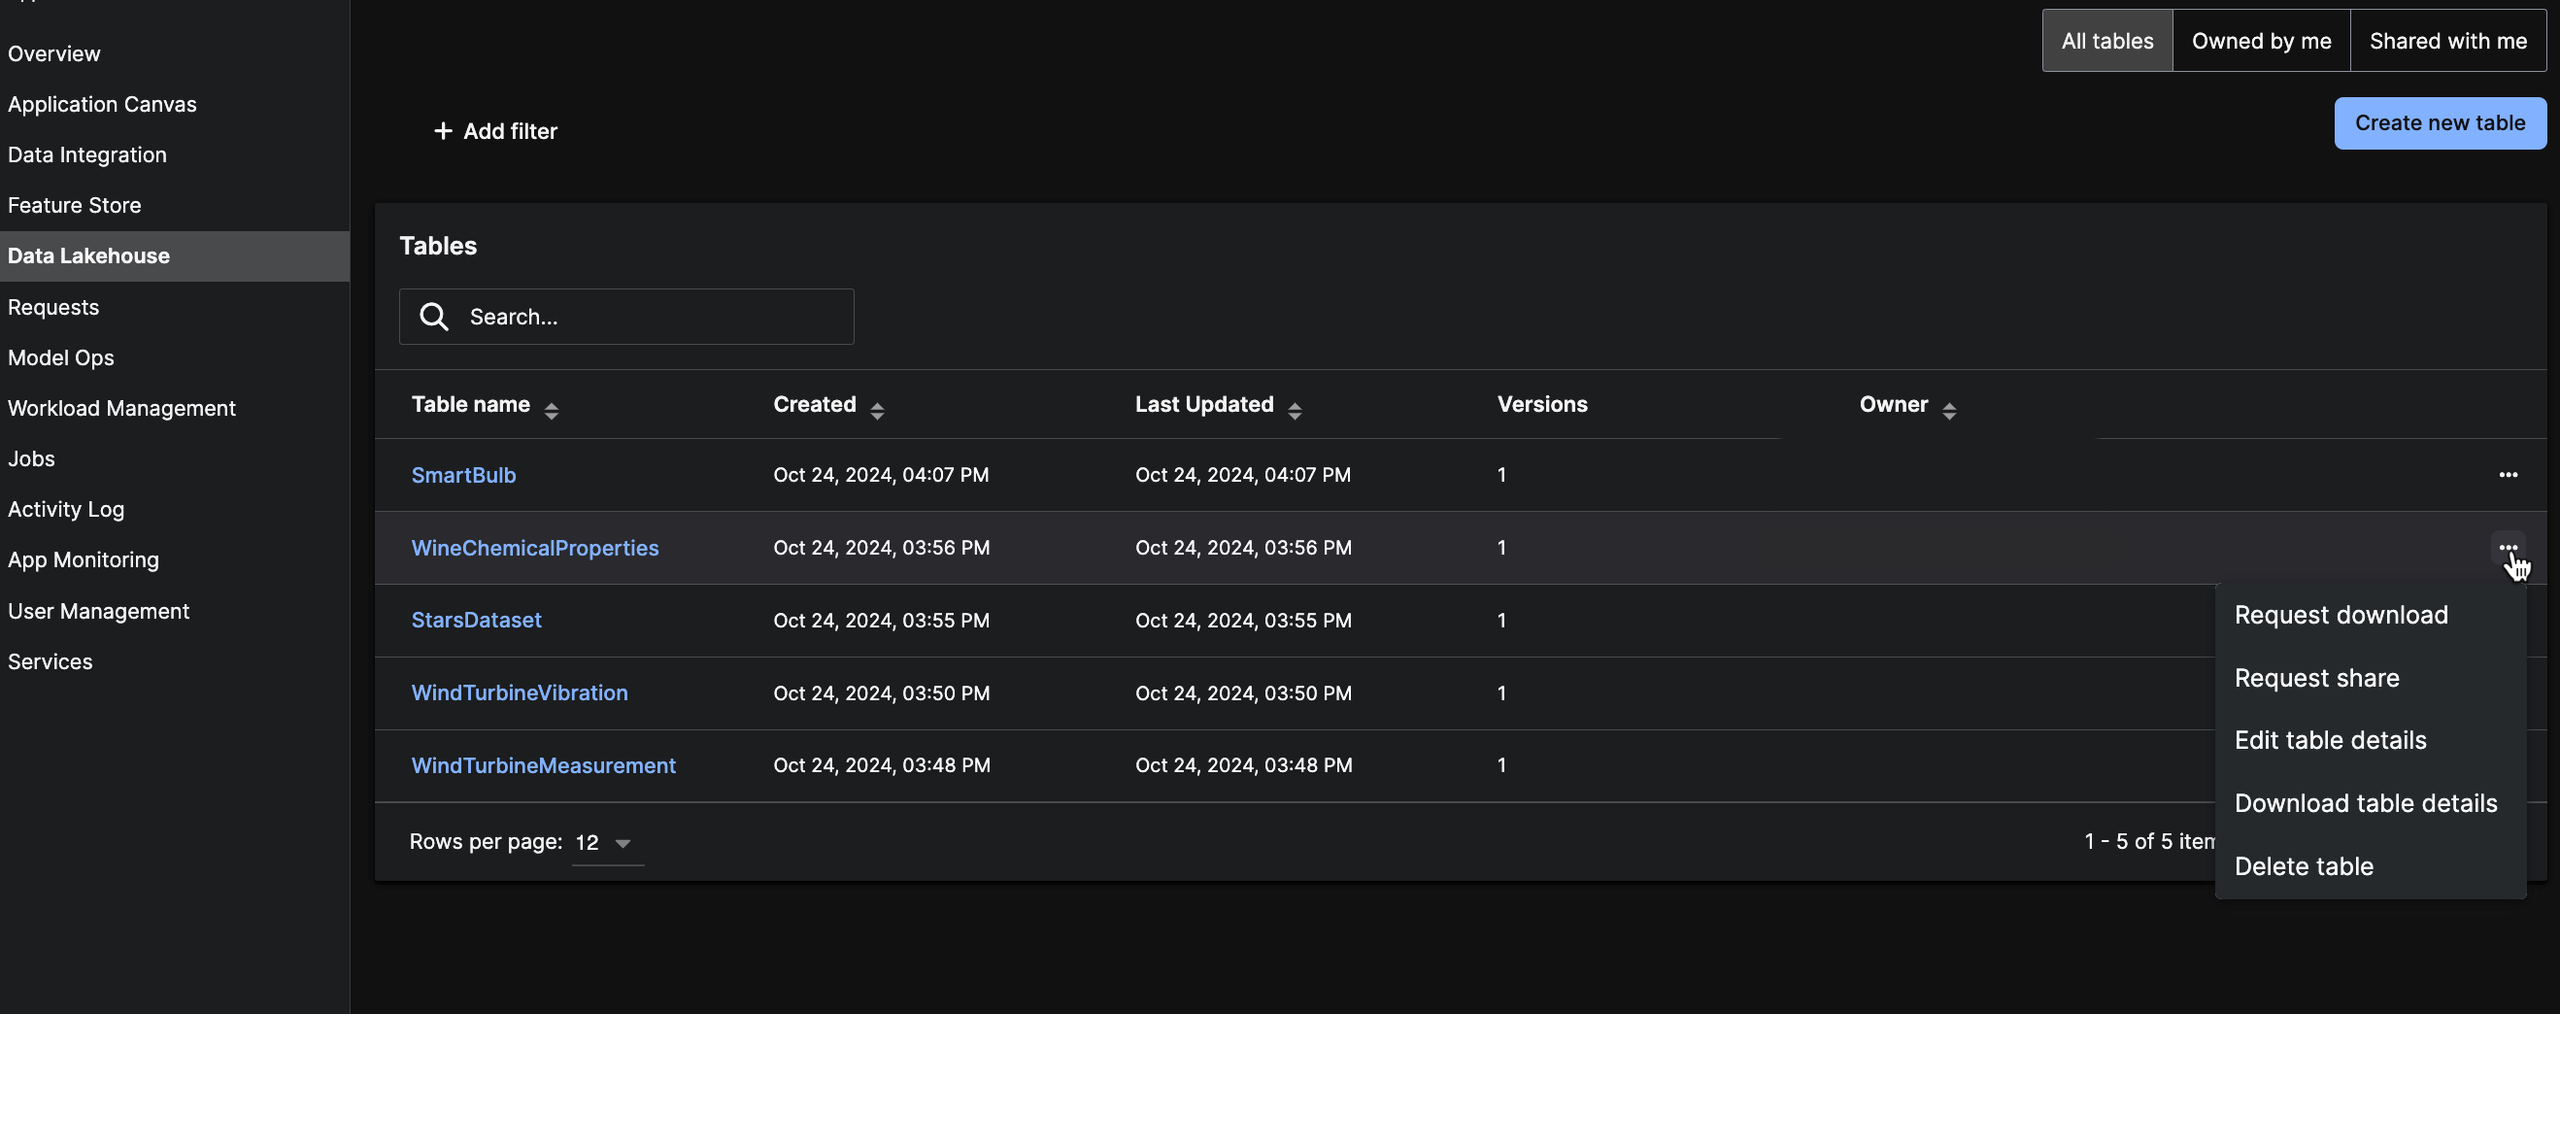Sort tables by Owner column arrows

click(1948, 410)
